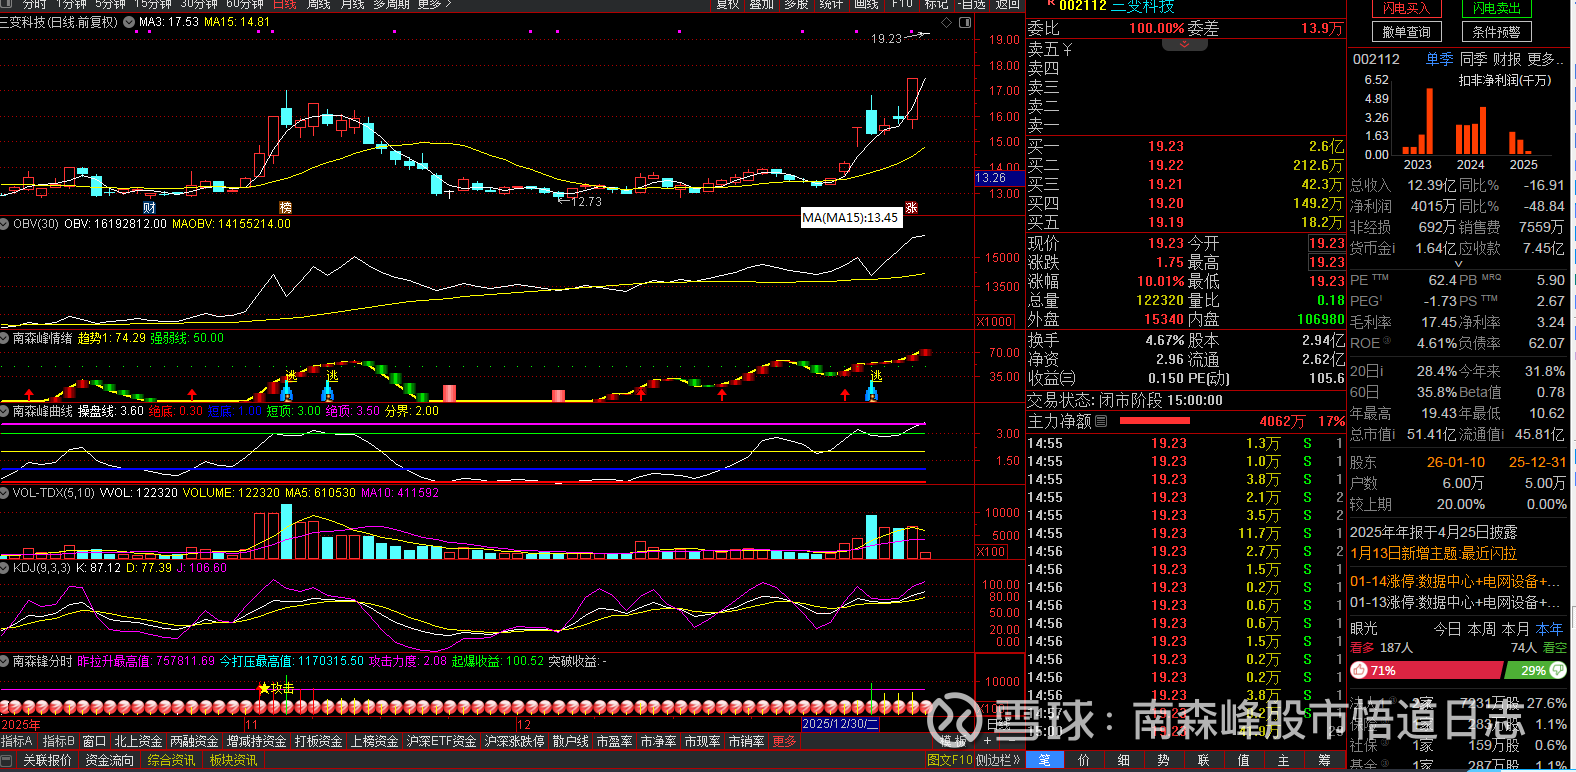Open F10 from the top toolbar
Image resolution: width=1576 pixels, height=772 pixels.
pyautogui.click(x=902, y=5)
